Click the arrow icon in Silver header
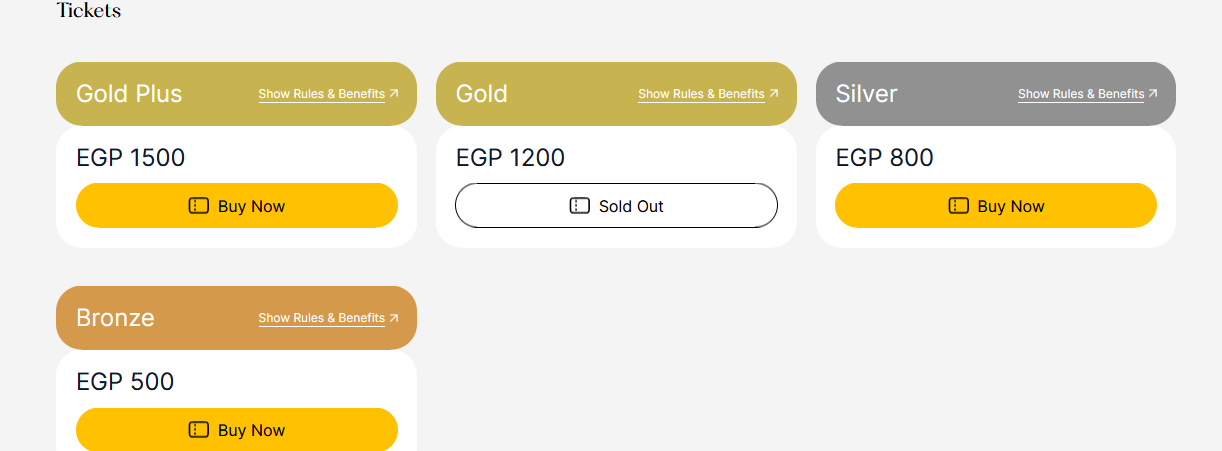1222x451 pixels. tap(1153, 94)
